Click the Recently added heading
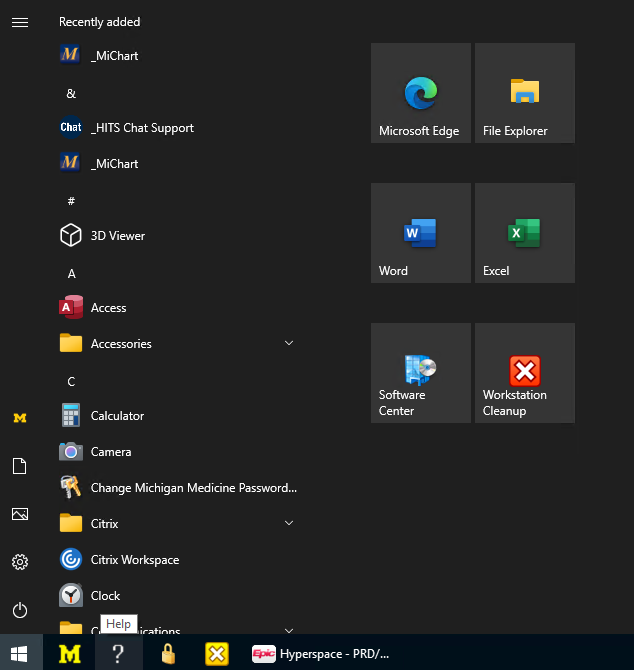 (100, 22)
